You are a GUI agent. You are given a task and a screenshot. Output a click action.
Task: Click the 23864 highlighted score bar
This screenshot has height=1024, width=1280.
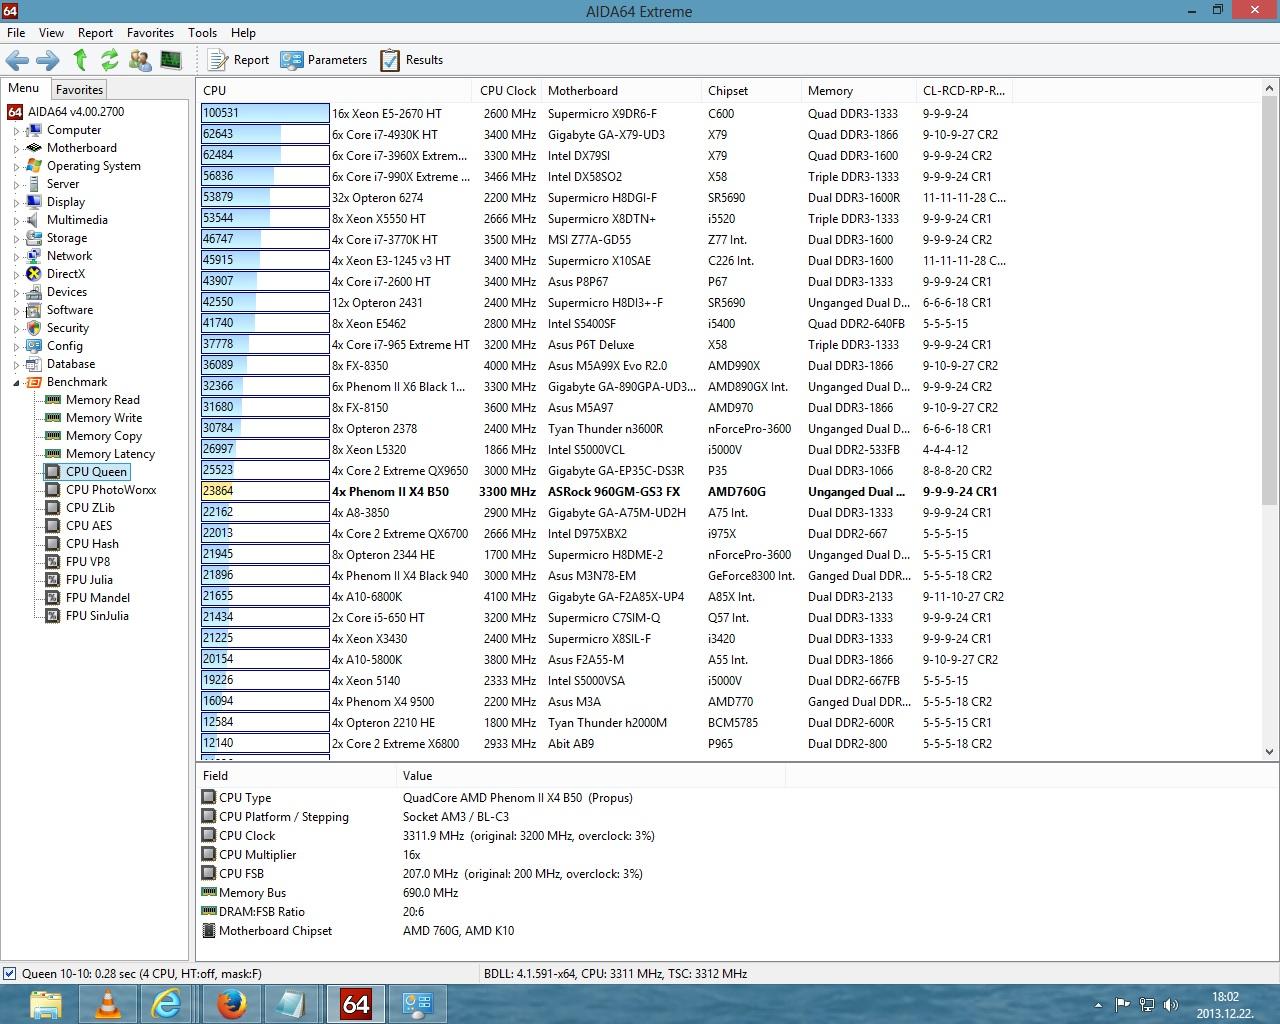[265, 491]
